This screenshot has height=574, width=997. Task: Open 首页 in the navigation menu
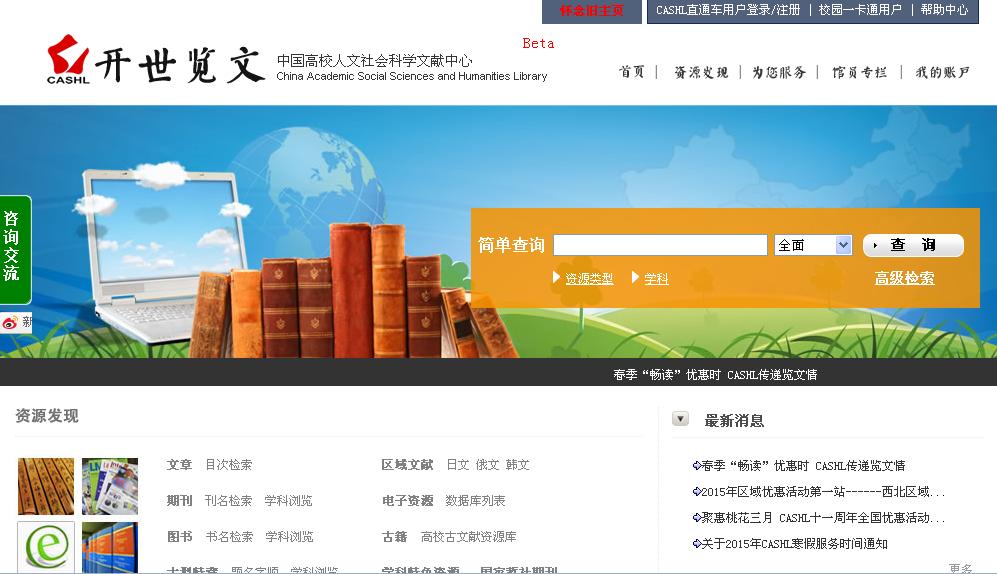point(632,72)
